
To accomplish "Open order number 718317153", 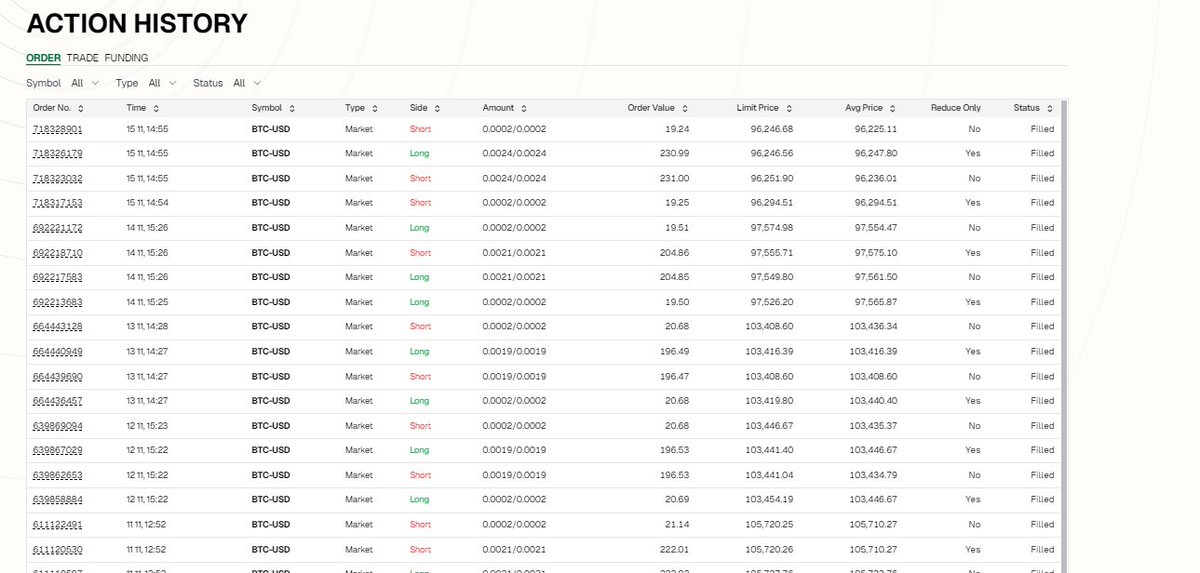I will 57,203.
